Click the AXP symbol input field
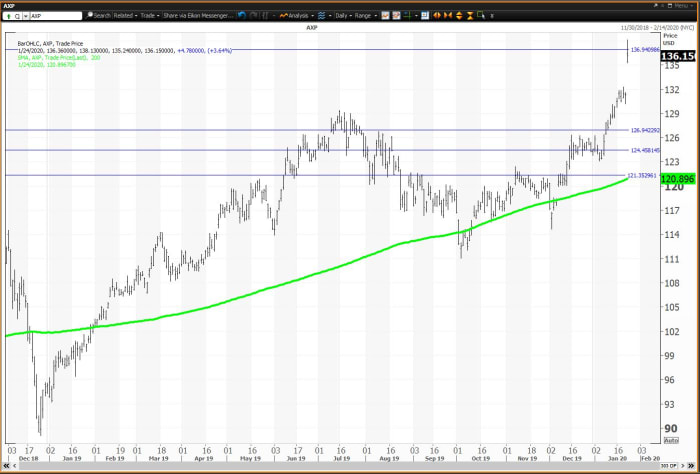The height and width of the screenshot is (474, 700). pyautogui.click(x=55, y=16)
